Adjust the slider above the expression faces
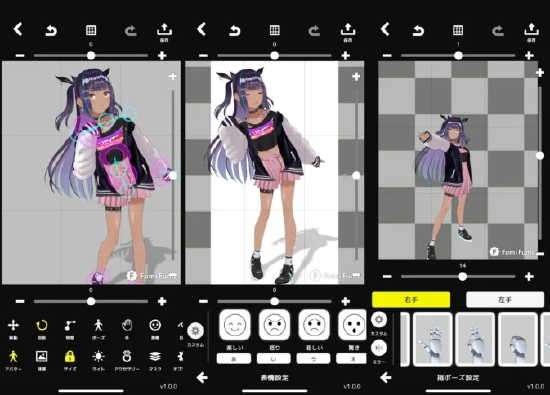Screen dimensions: 550x395 point(275,301)
